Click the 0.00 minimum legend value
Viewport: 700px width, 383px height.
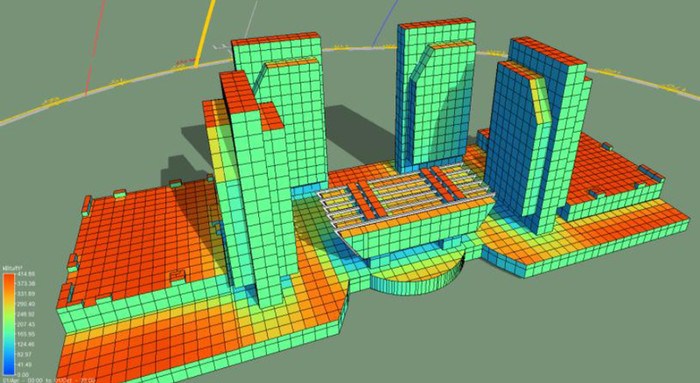coord(22,374)
